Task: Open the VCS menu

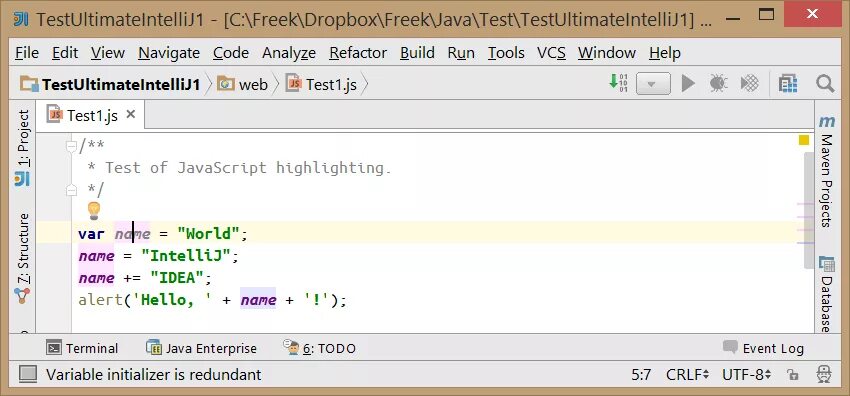Action: pyautogui.click(x=551, y=53)
